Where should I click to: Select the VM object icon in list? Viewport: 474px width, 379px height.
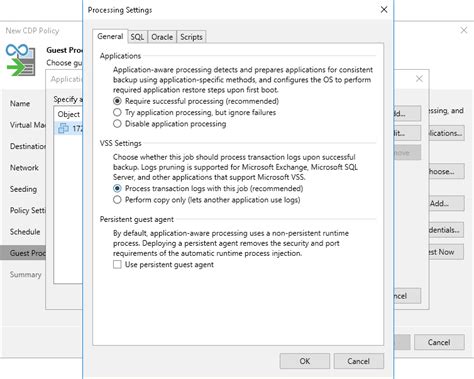coord(63,128)
